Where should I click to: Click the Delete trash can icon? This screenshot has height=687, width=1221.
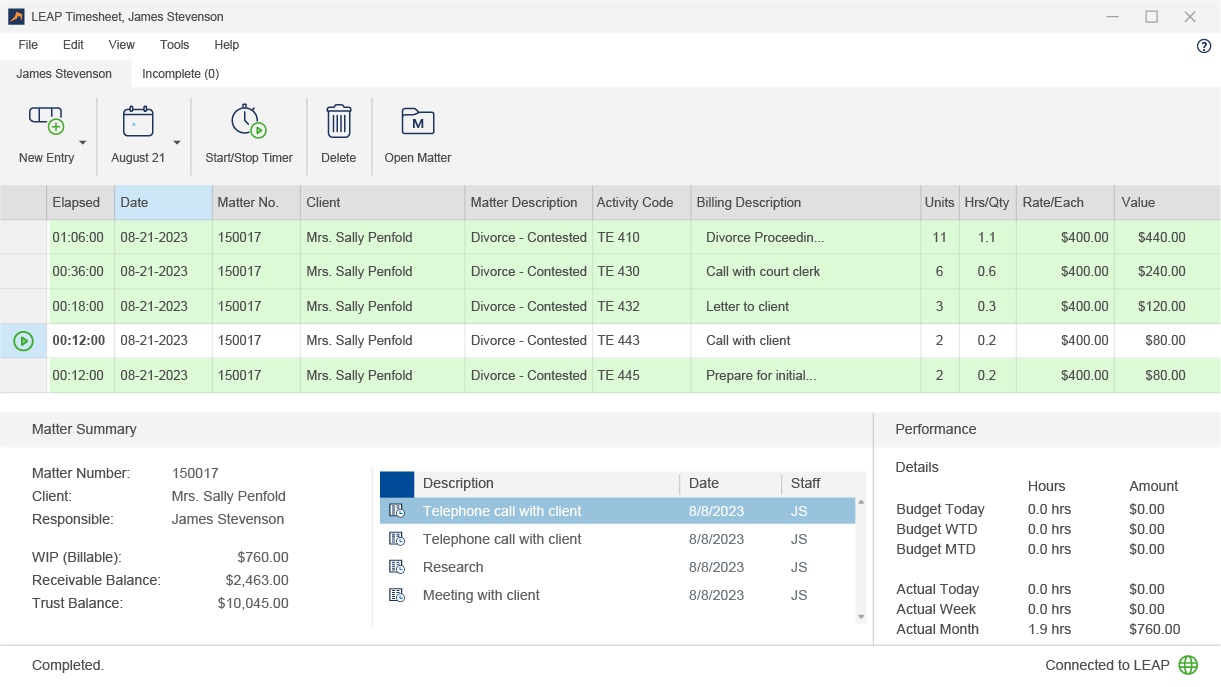click(x=338, y=120)
